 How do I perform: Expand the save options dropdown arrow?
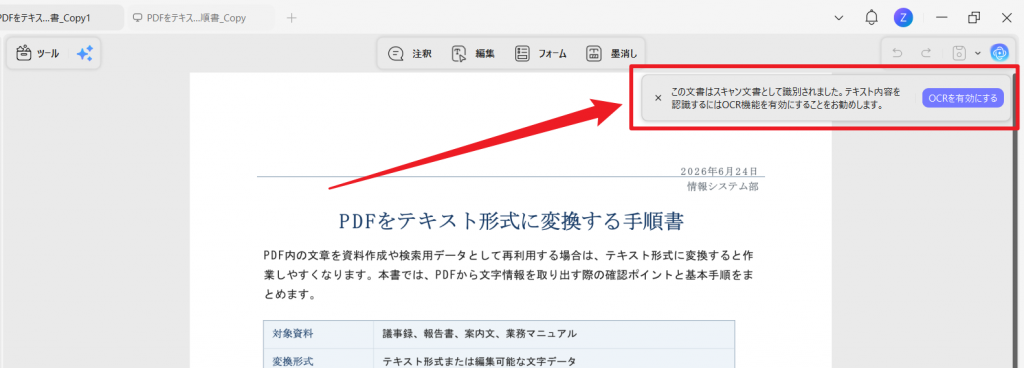coord(978,54)
